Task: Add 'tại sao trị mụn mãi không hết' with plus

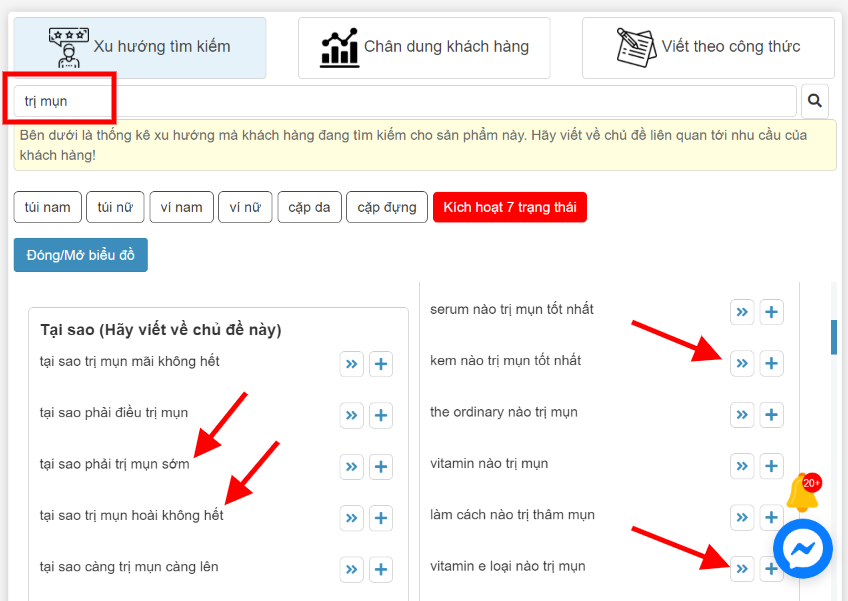Action: [381, 364]
